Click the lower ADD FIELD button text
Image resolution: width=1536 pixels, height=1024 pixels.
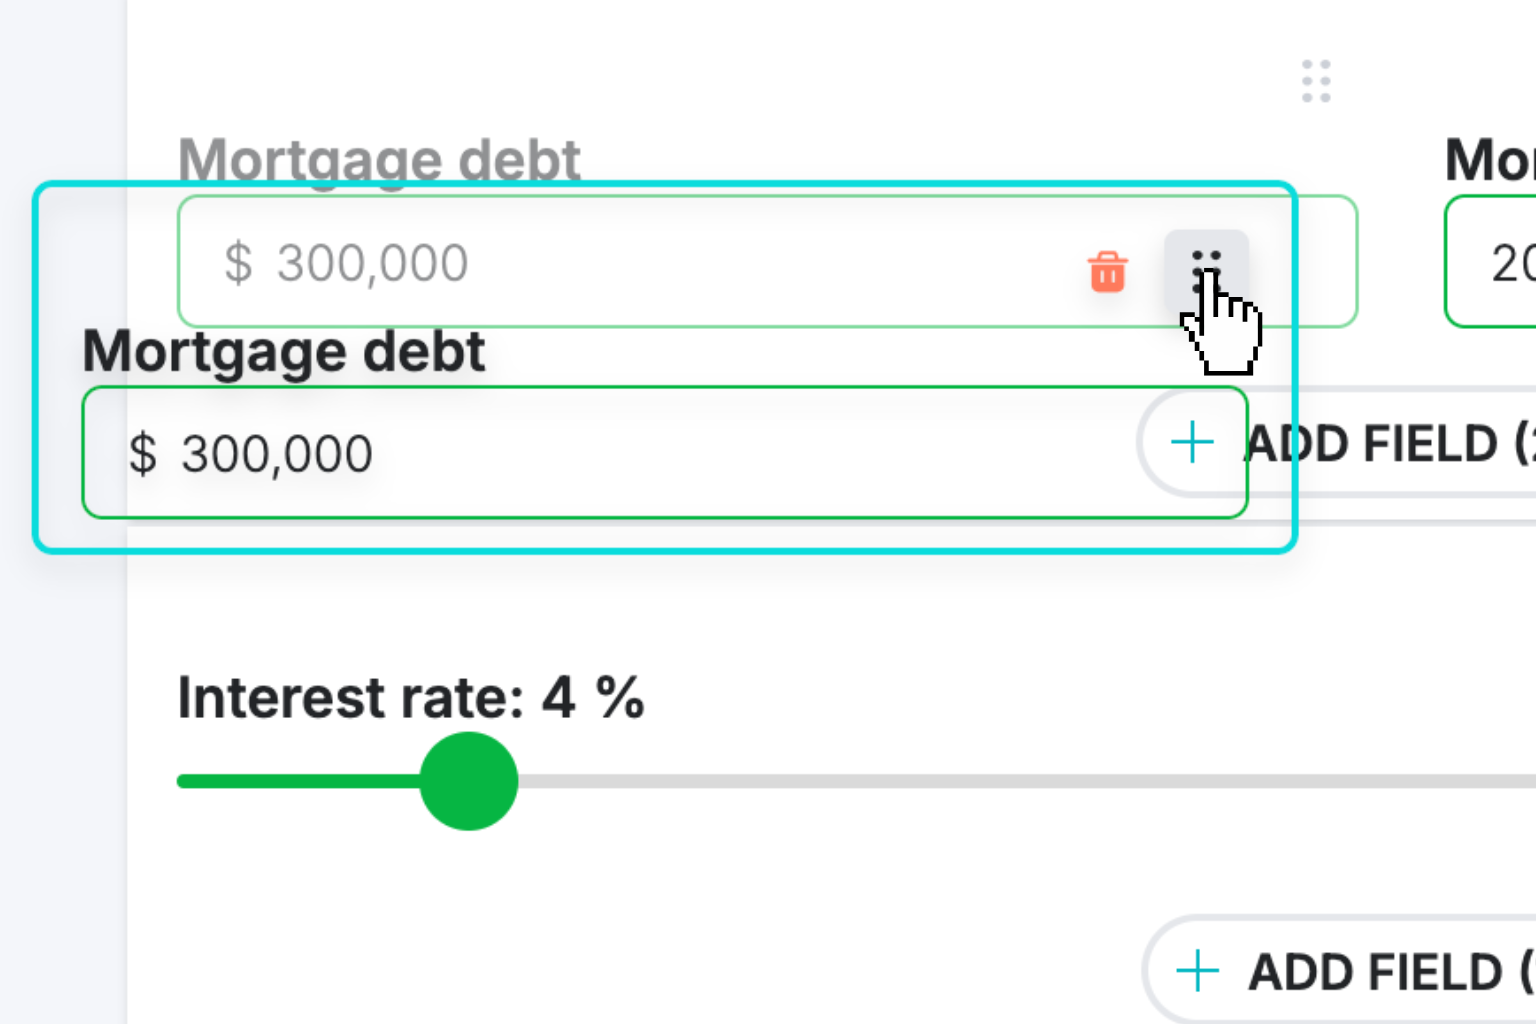(1392, 972)
